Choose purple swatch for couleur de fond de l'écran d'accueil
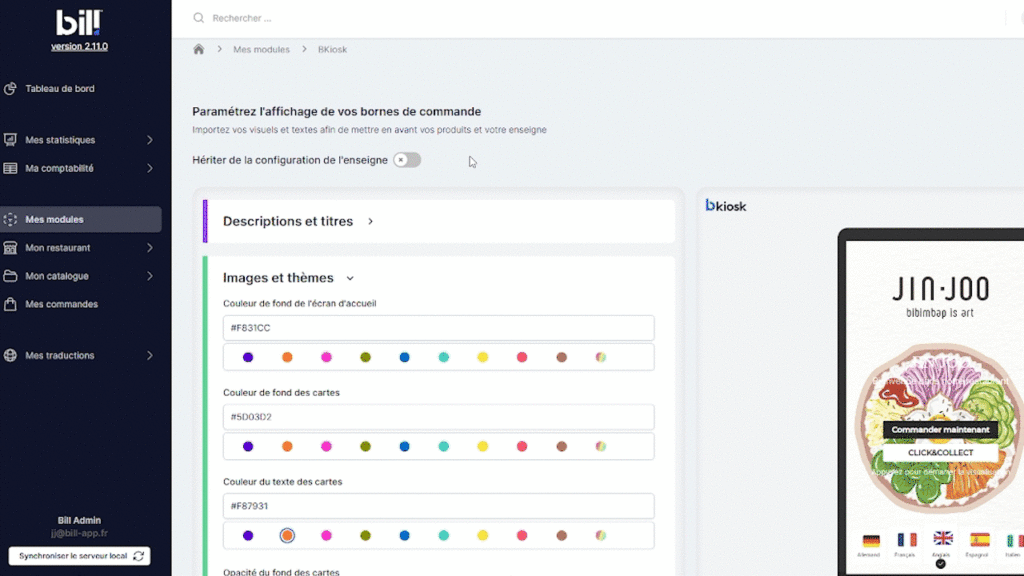Screen dimensions: 1024x576 point(248,357)
